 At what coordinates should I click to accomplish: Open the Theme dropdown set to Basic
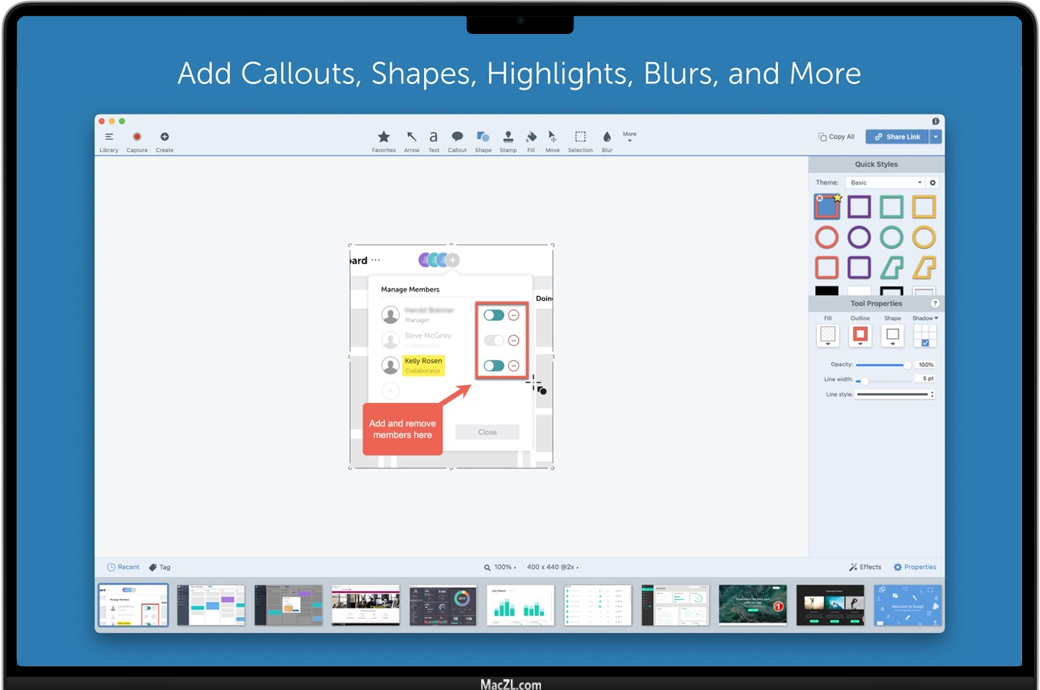[x=885, y=183]
